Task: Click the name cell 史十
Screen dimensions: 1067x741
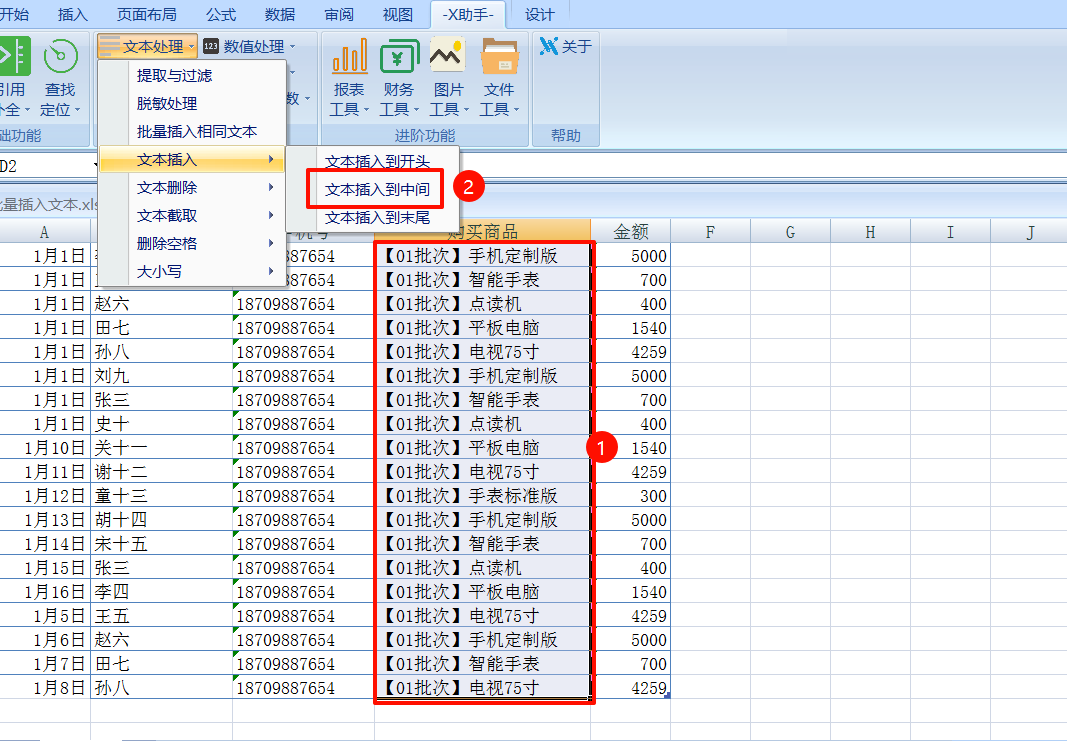Action: coord(161,423)
